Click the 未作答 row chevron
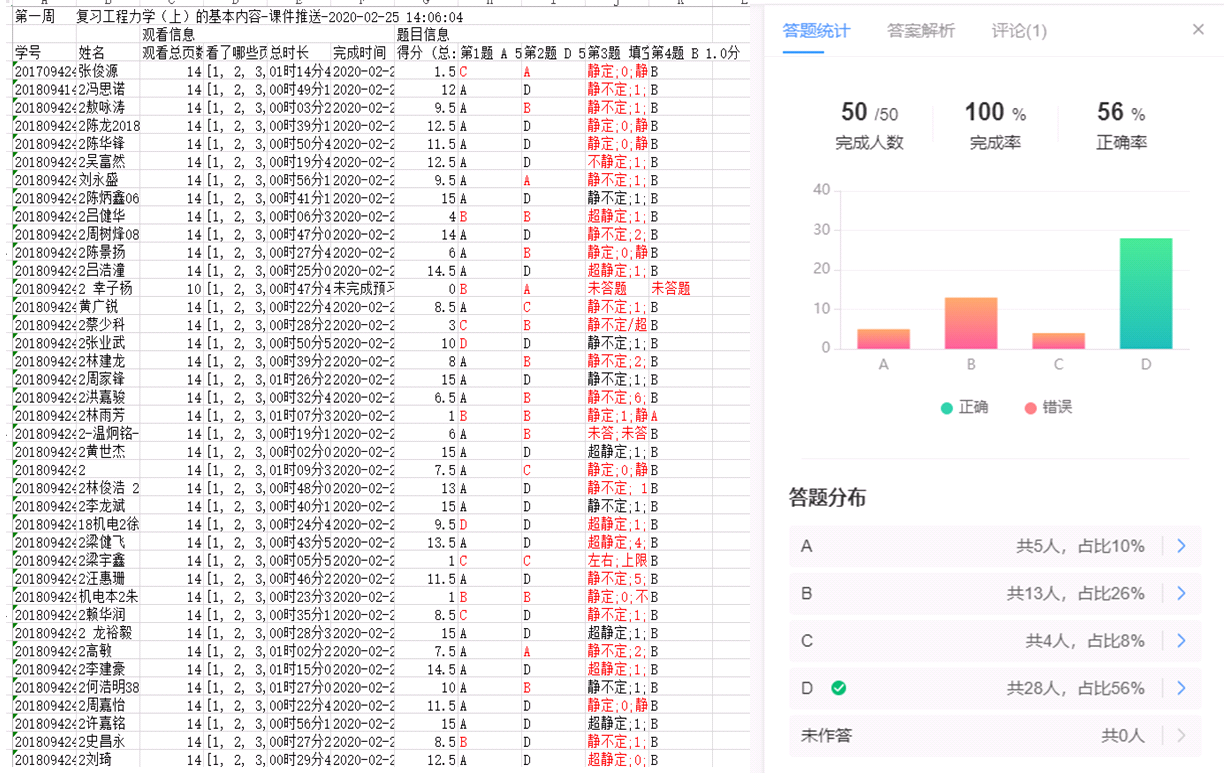Viewport: 1231px width, 773px height. pyautogui.click(x=1181, y=736)
